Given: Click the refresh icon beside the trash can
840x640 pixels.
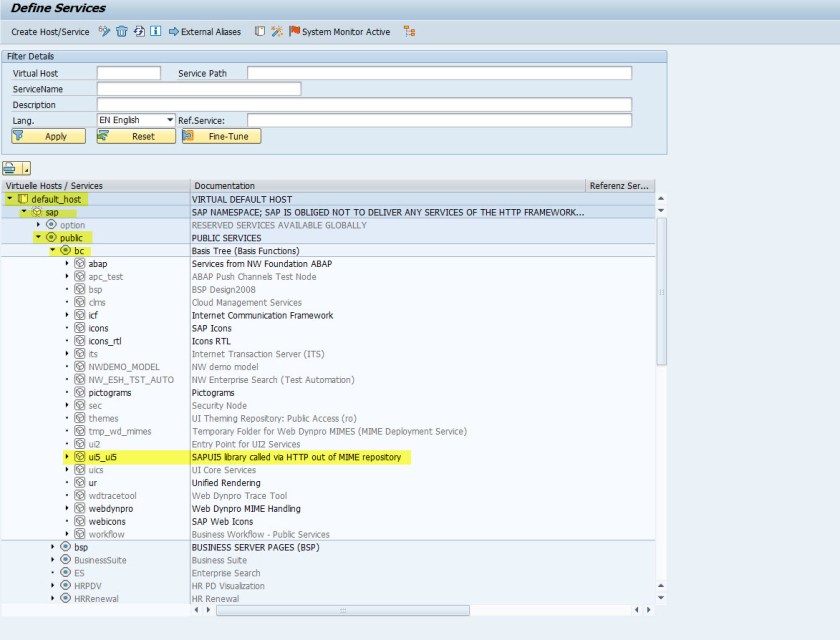Looking at the screenshot, I should [x=139, y=32].
